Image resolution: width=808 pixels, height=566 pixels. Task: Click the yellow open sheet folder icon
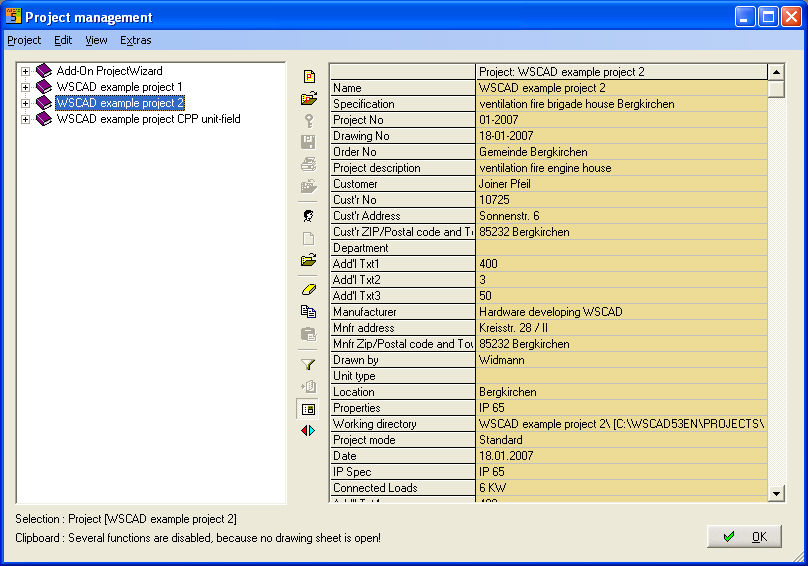click(x=309, y=260)
